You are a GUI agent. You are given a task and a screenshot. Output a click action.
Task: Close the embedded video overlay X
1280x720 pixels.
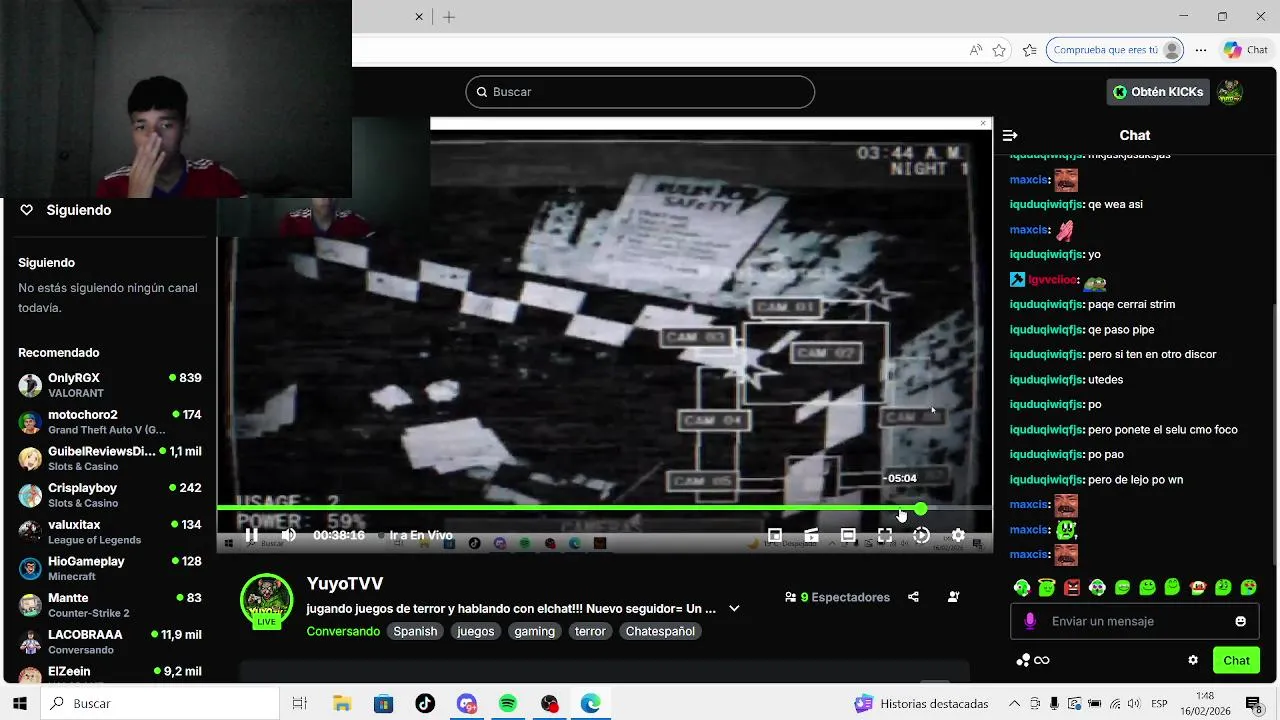[x=983, y=123]
